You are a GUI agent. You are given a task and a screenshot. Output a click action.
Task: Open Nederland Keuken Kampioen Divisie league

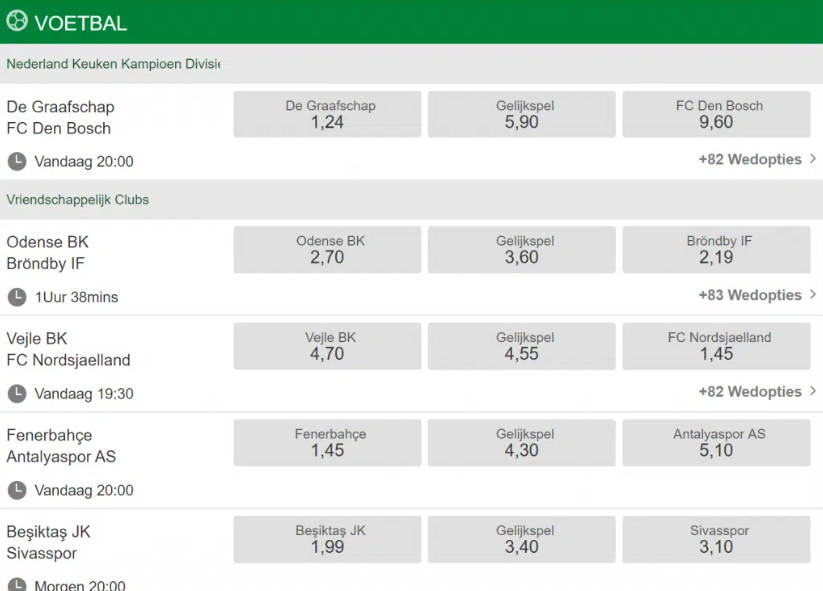click(112, 64)
